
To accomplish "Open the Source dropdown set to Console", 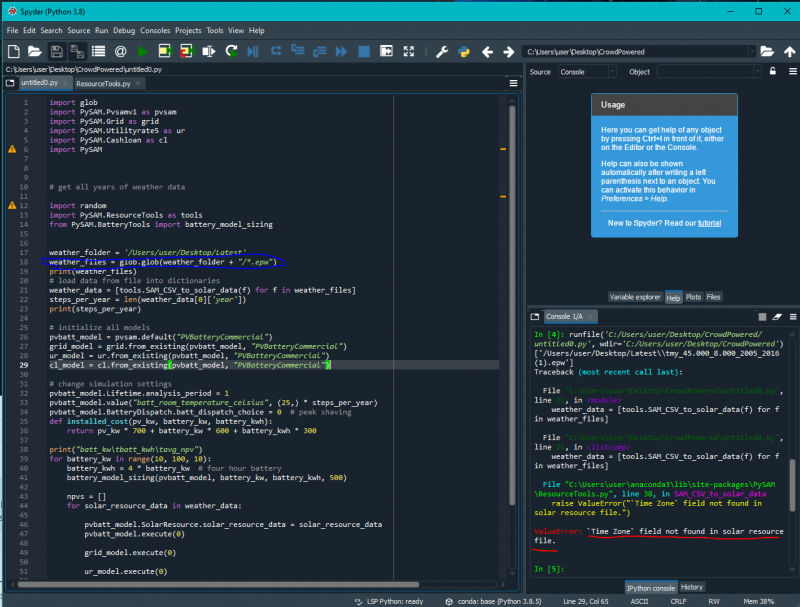I will (588, 72).
